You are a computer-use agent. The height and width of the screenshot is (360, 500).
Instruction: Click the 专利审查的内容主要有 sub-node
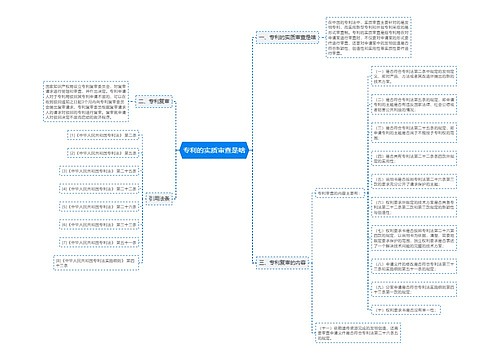pyautogui.click(x=340, y=193)
